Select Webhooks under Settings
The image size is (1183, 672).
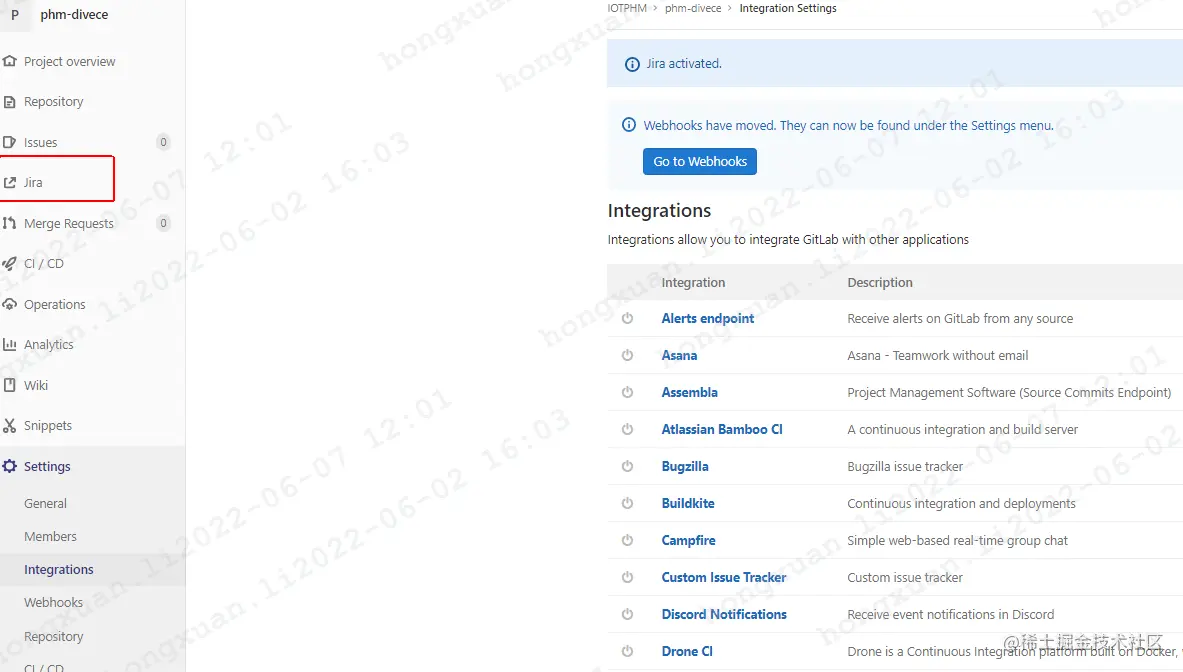54,603
